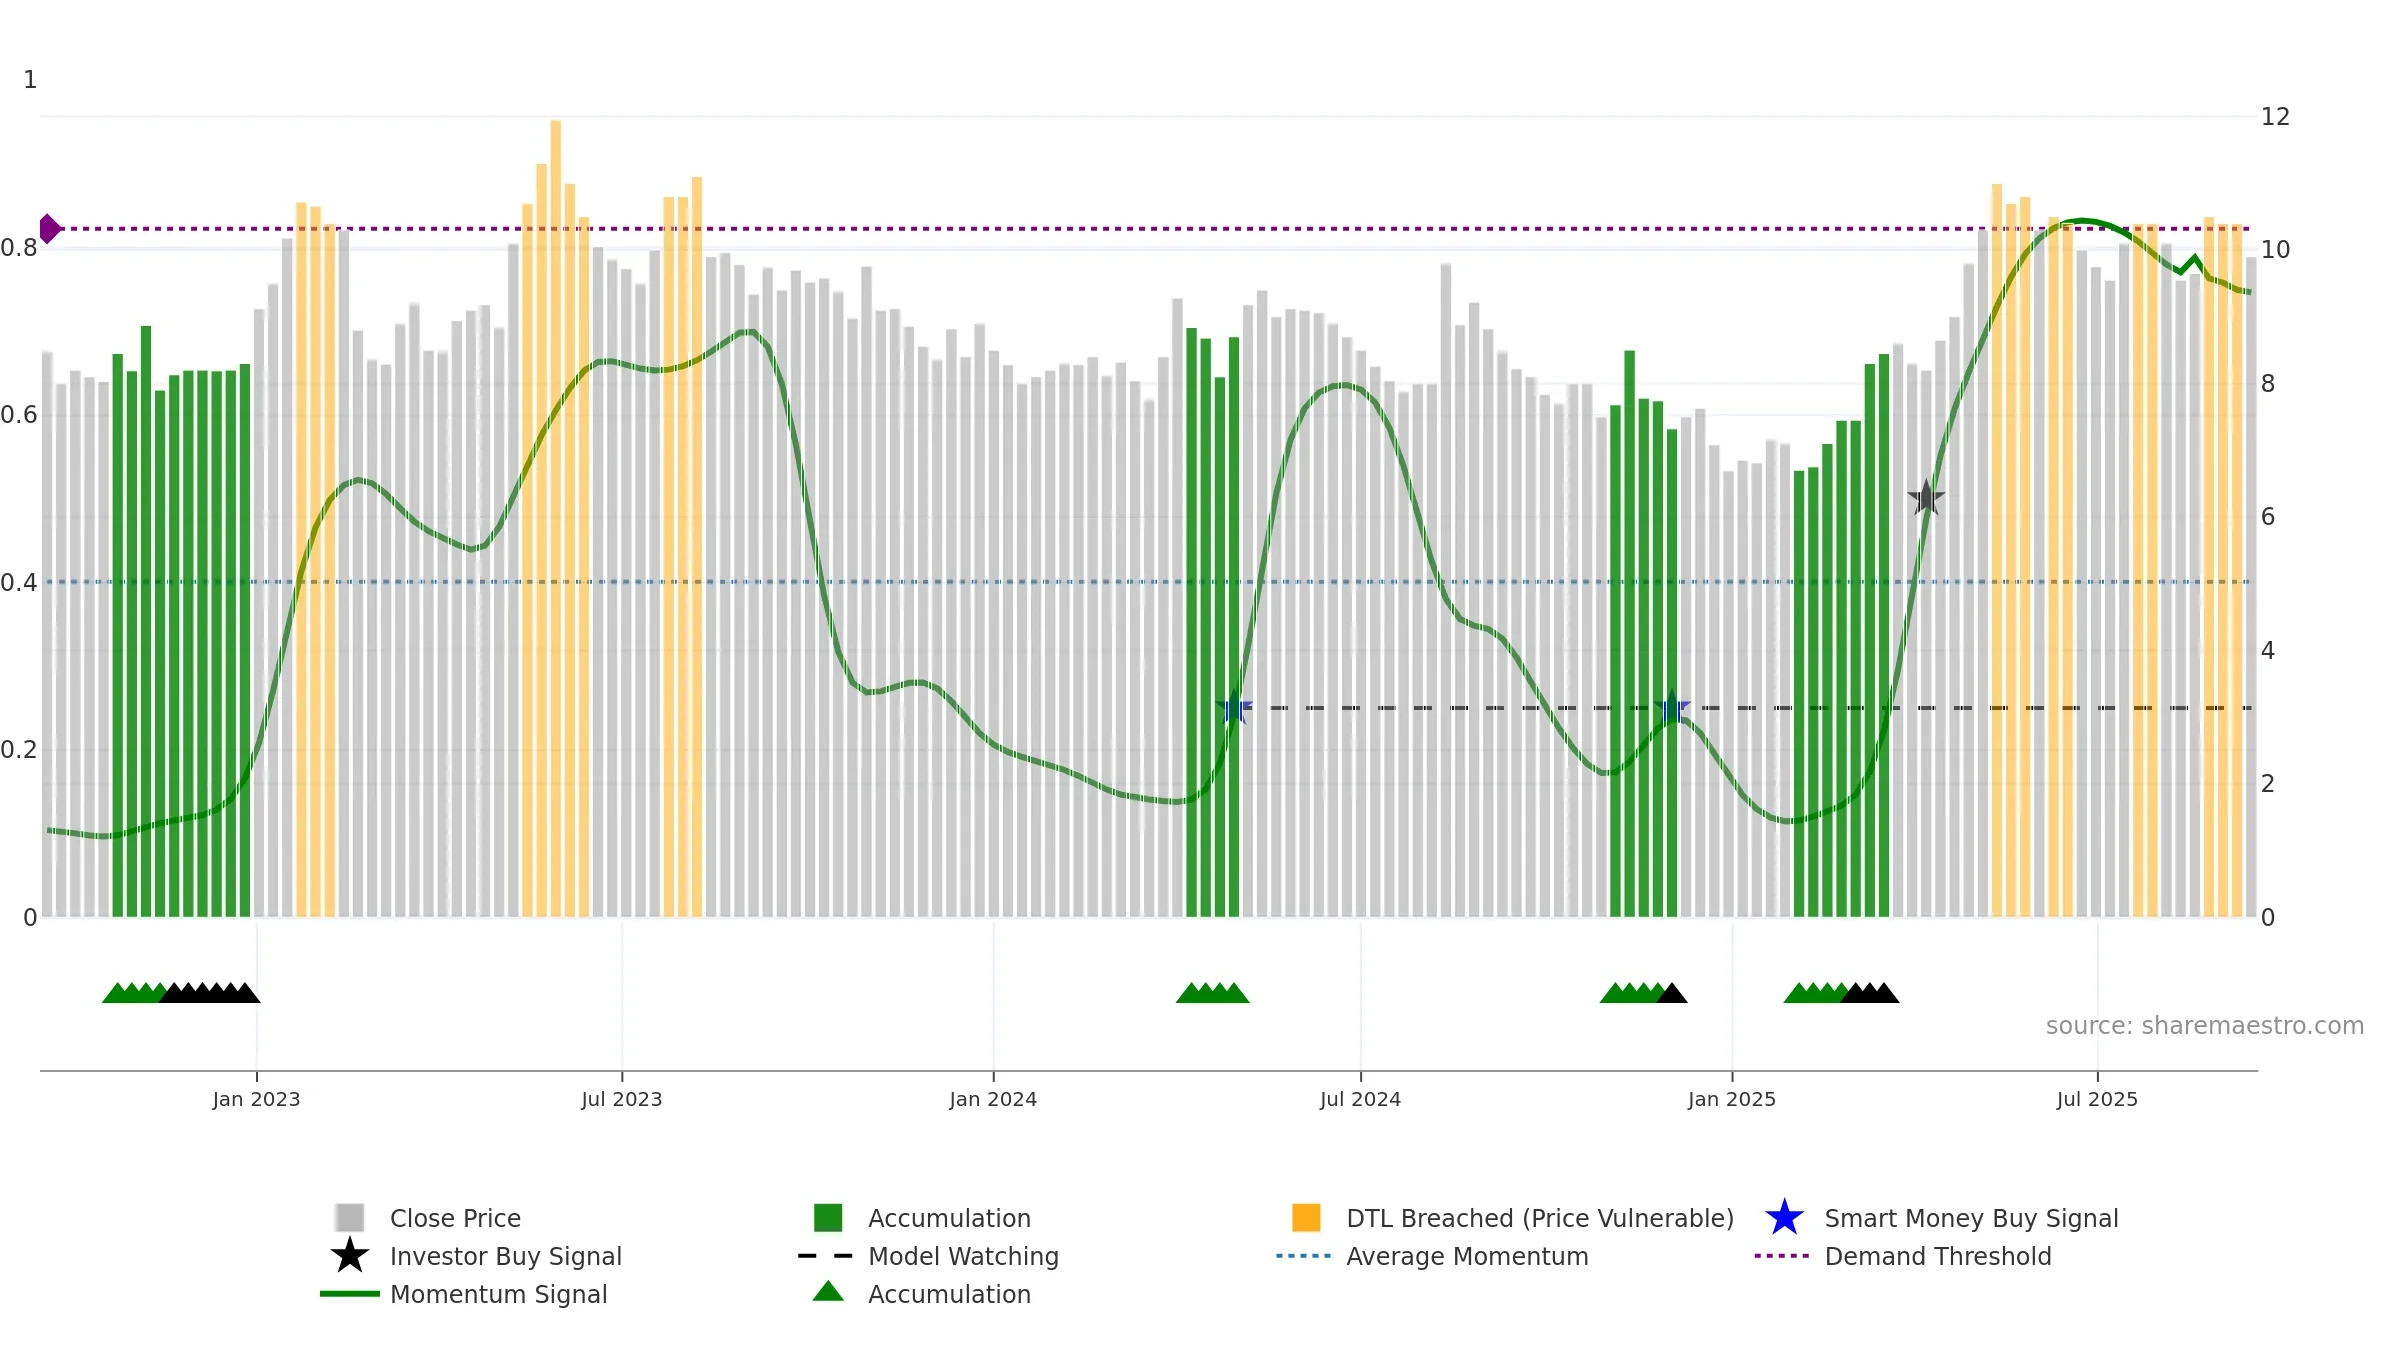Click the blue Smart Money star legend icon
The image size is (2400, 1350).
[1785, 1218]
